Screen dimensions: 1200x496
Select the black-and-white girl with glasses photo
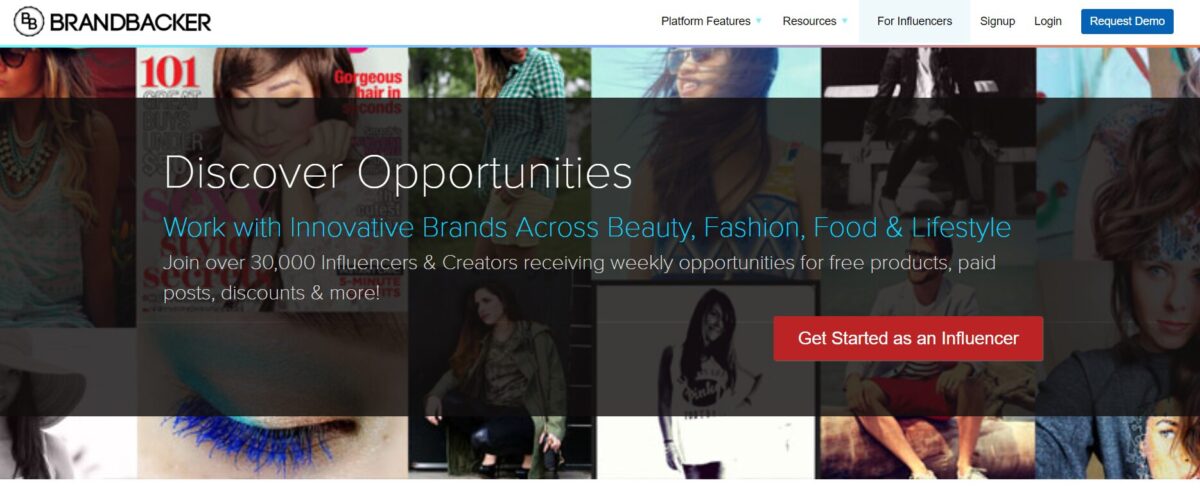click(x=708, y=380)
